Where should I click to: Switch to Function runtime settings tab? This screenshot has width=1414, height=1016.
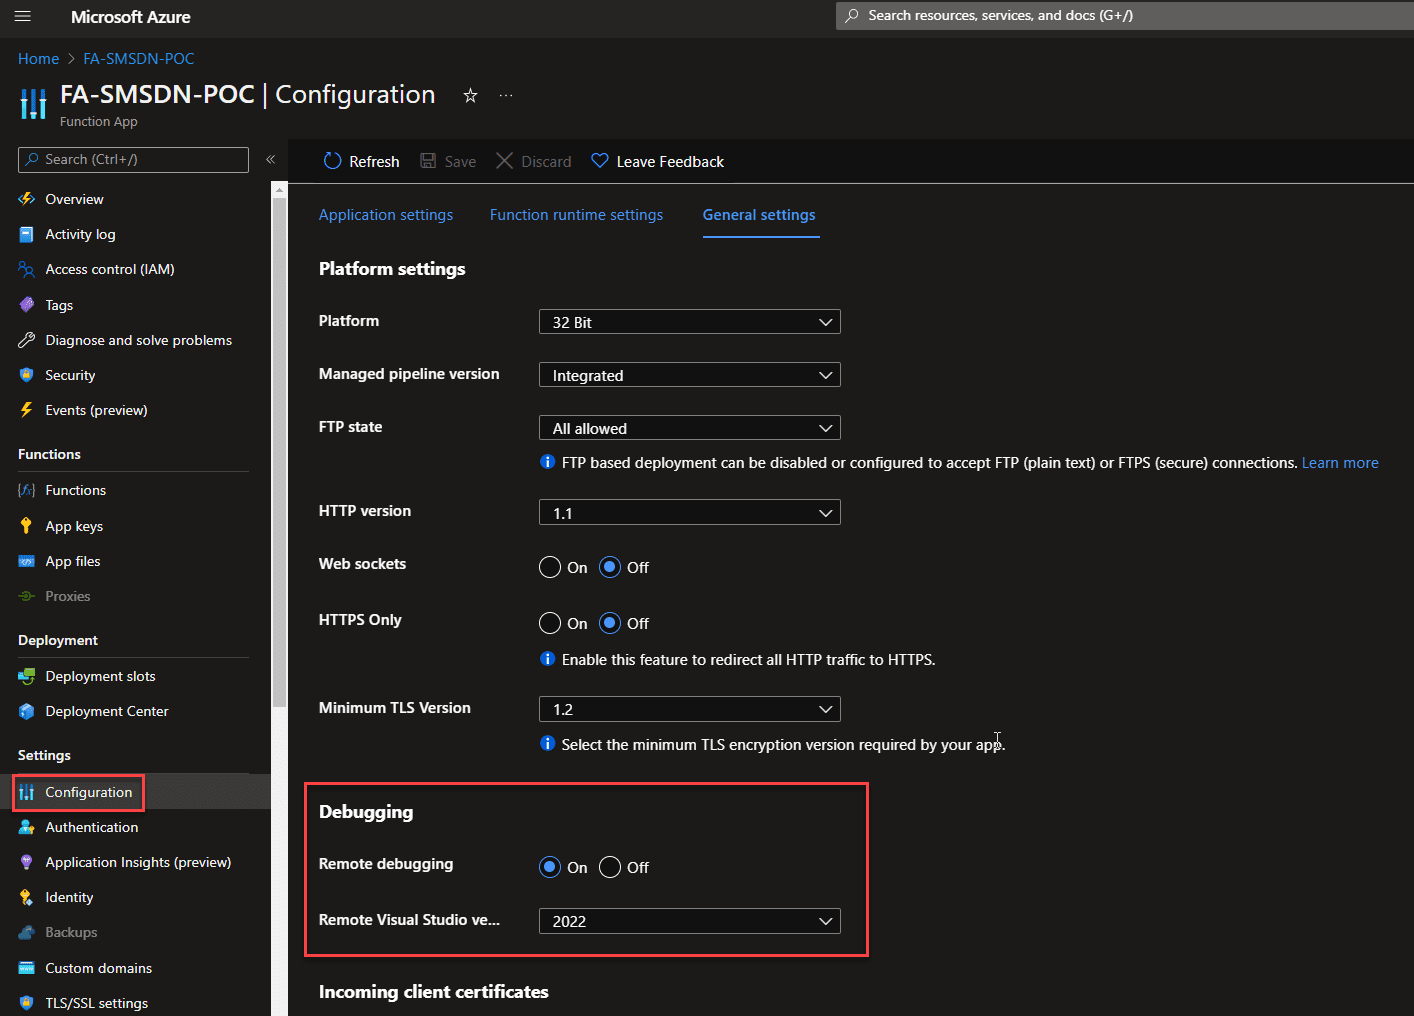click(x=576, y=215)
